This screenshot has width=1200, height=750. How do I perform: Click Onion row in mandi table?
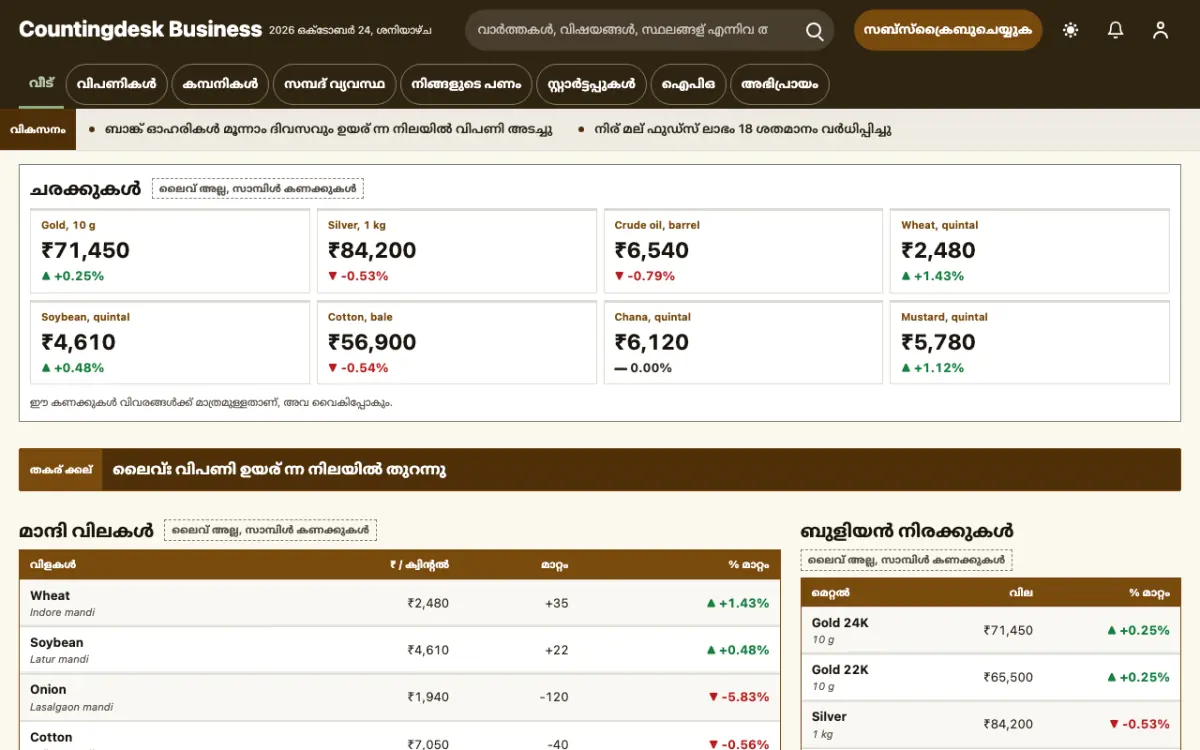pos(400,697)
